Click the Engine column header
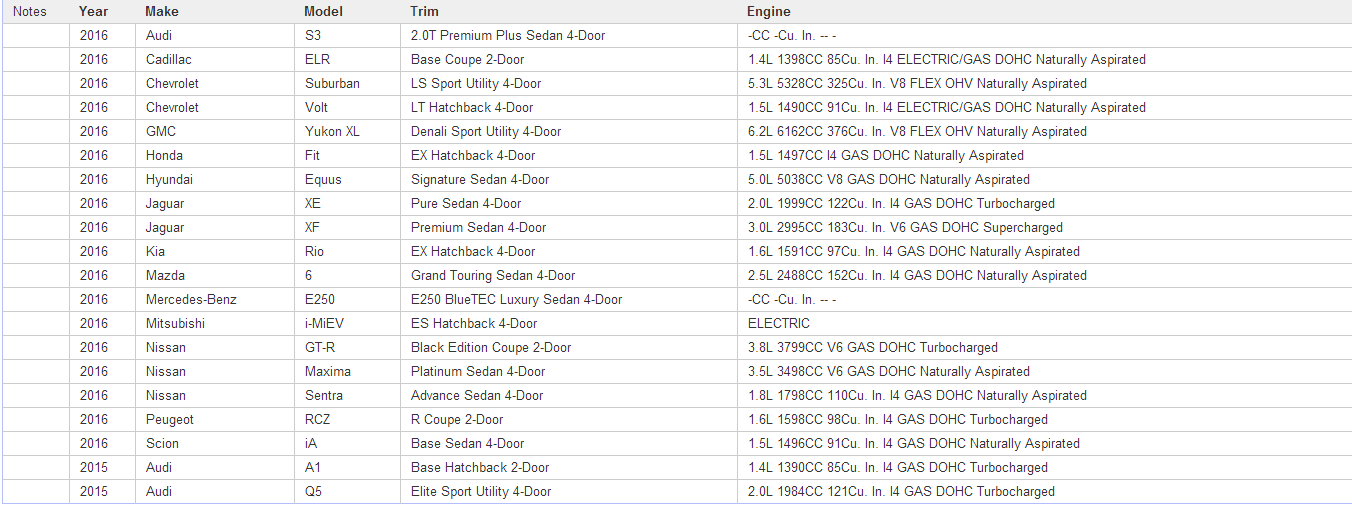Image resolution: width=1352 pixels, height=508 pixels. (x=768, y=12)
